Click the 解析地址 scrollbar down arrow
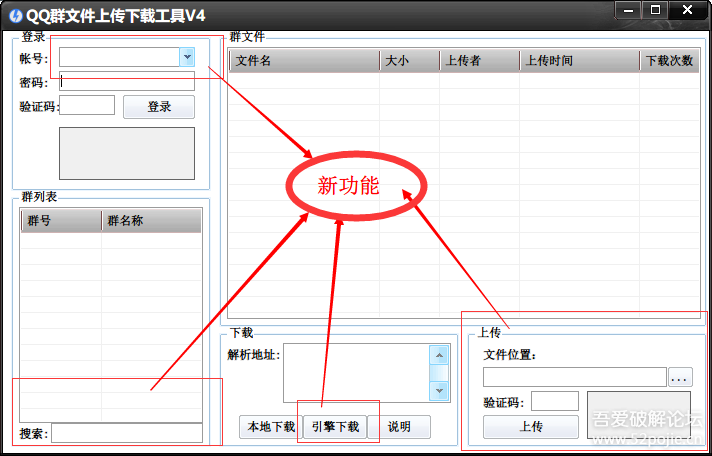The width and height of the screenshot is (712, 456). click(x=439, y=391)
